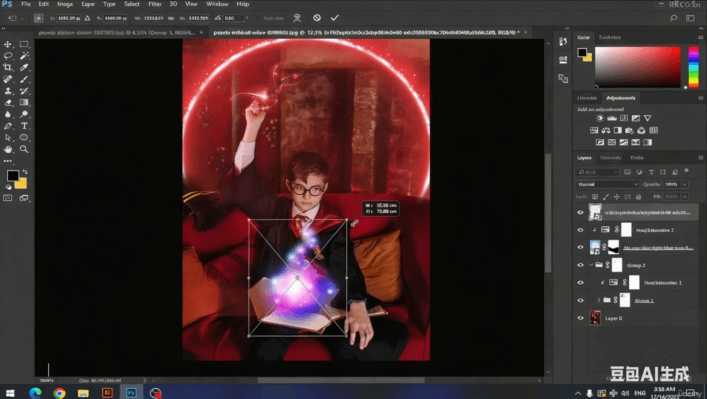Select the Spot Healing Brush tool

pos(8,79)
